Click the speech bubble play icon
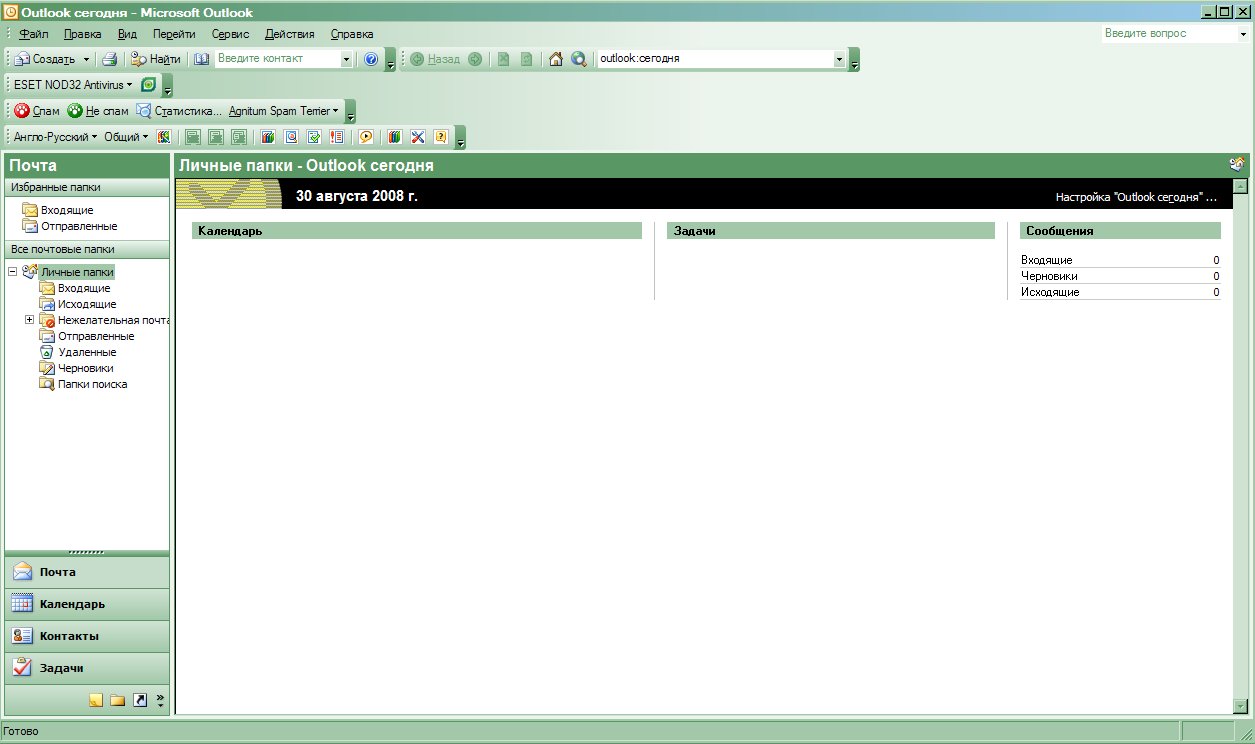 pos(366,137)
